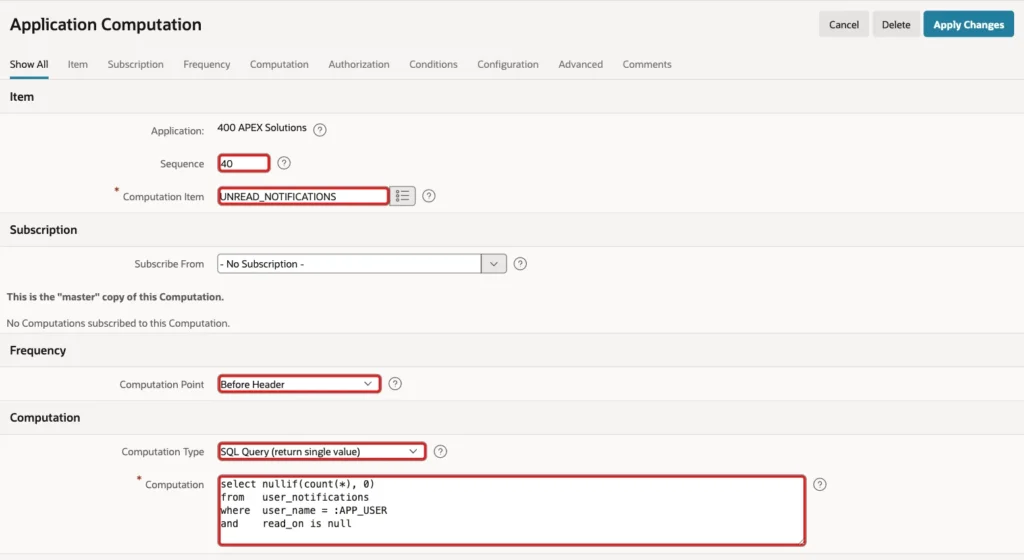Open help for the Sequence field
The image size is (1024, 560).
point(283,163)
